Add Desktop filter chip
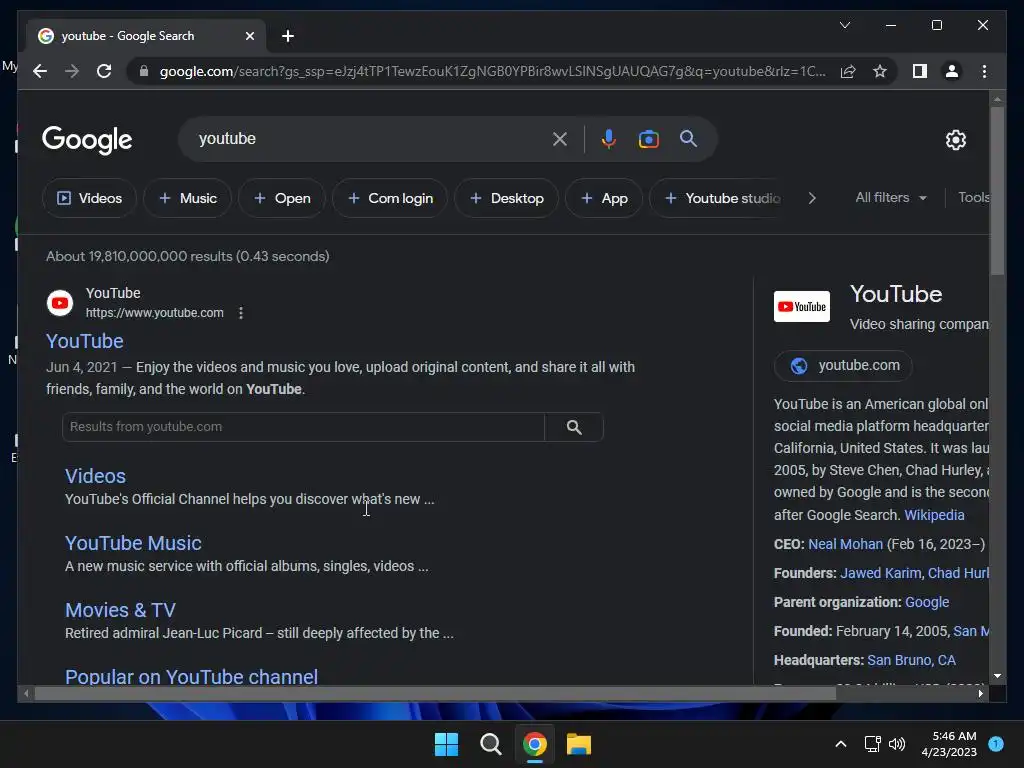 (507, 198)
